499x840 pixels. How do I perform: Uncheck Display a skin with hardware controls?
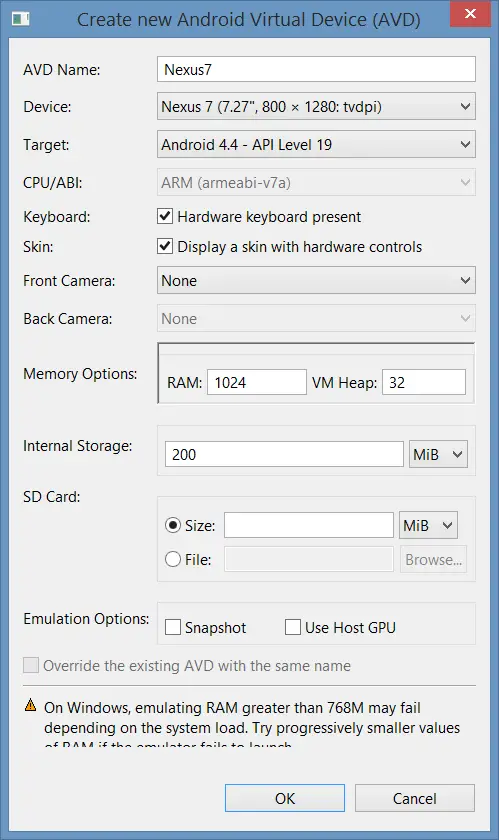tap(165, 246)
